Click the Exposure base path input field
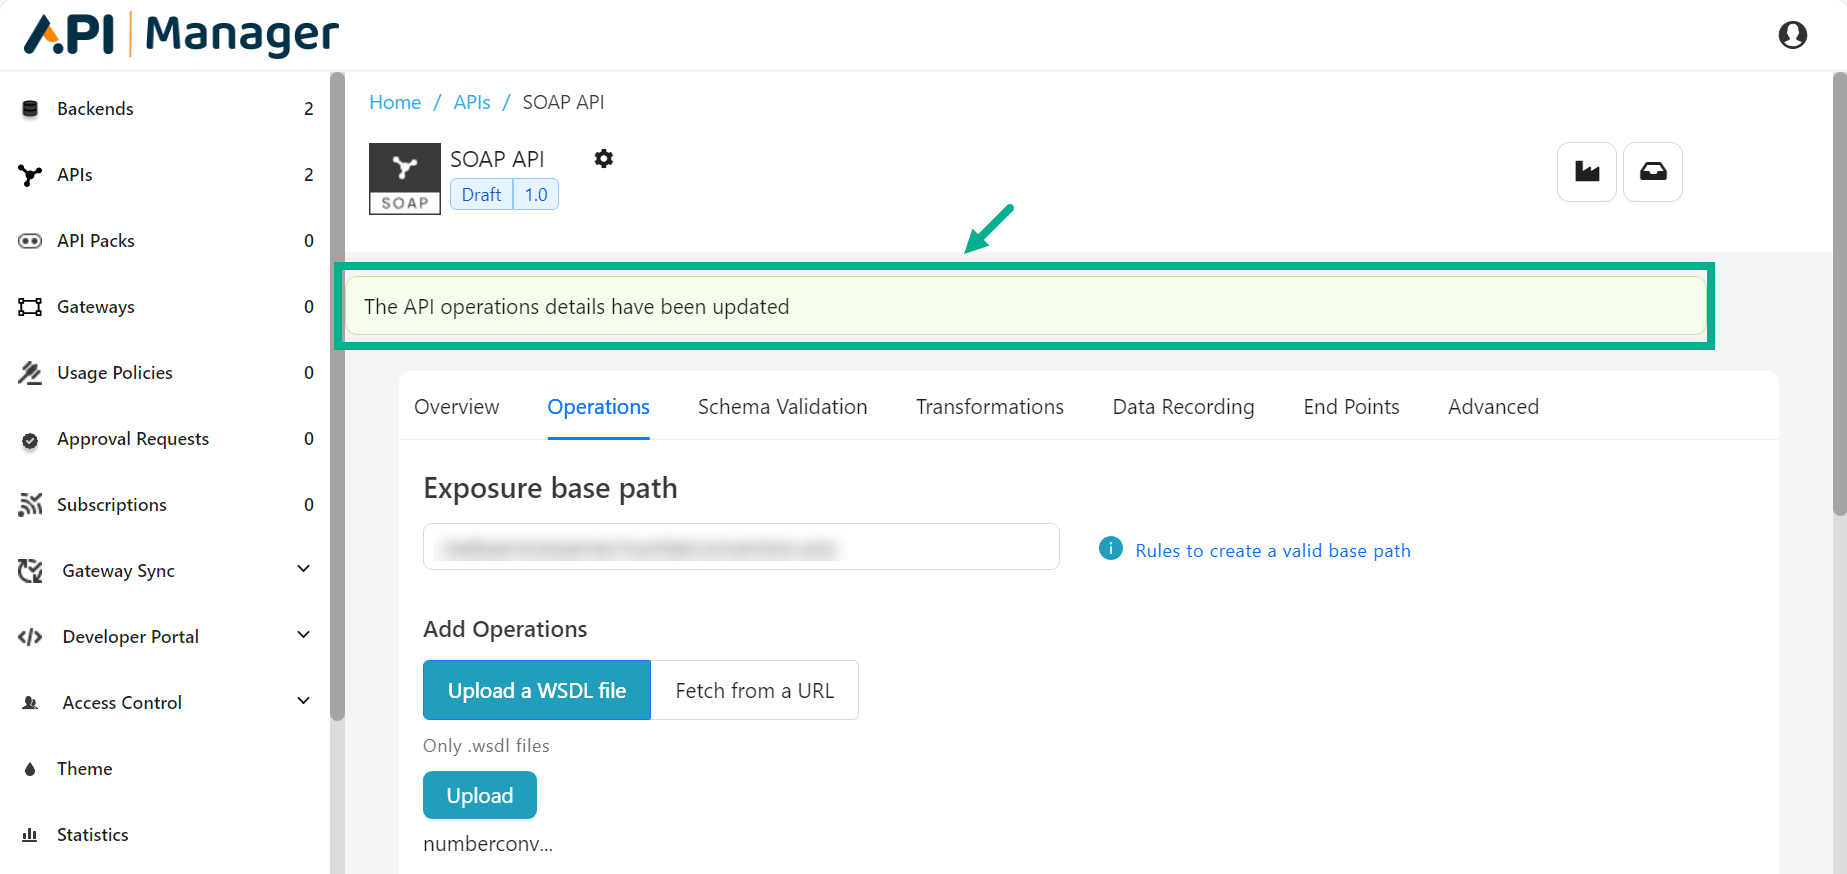Screen dimensions: 1847x874 point(740,547)
